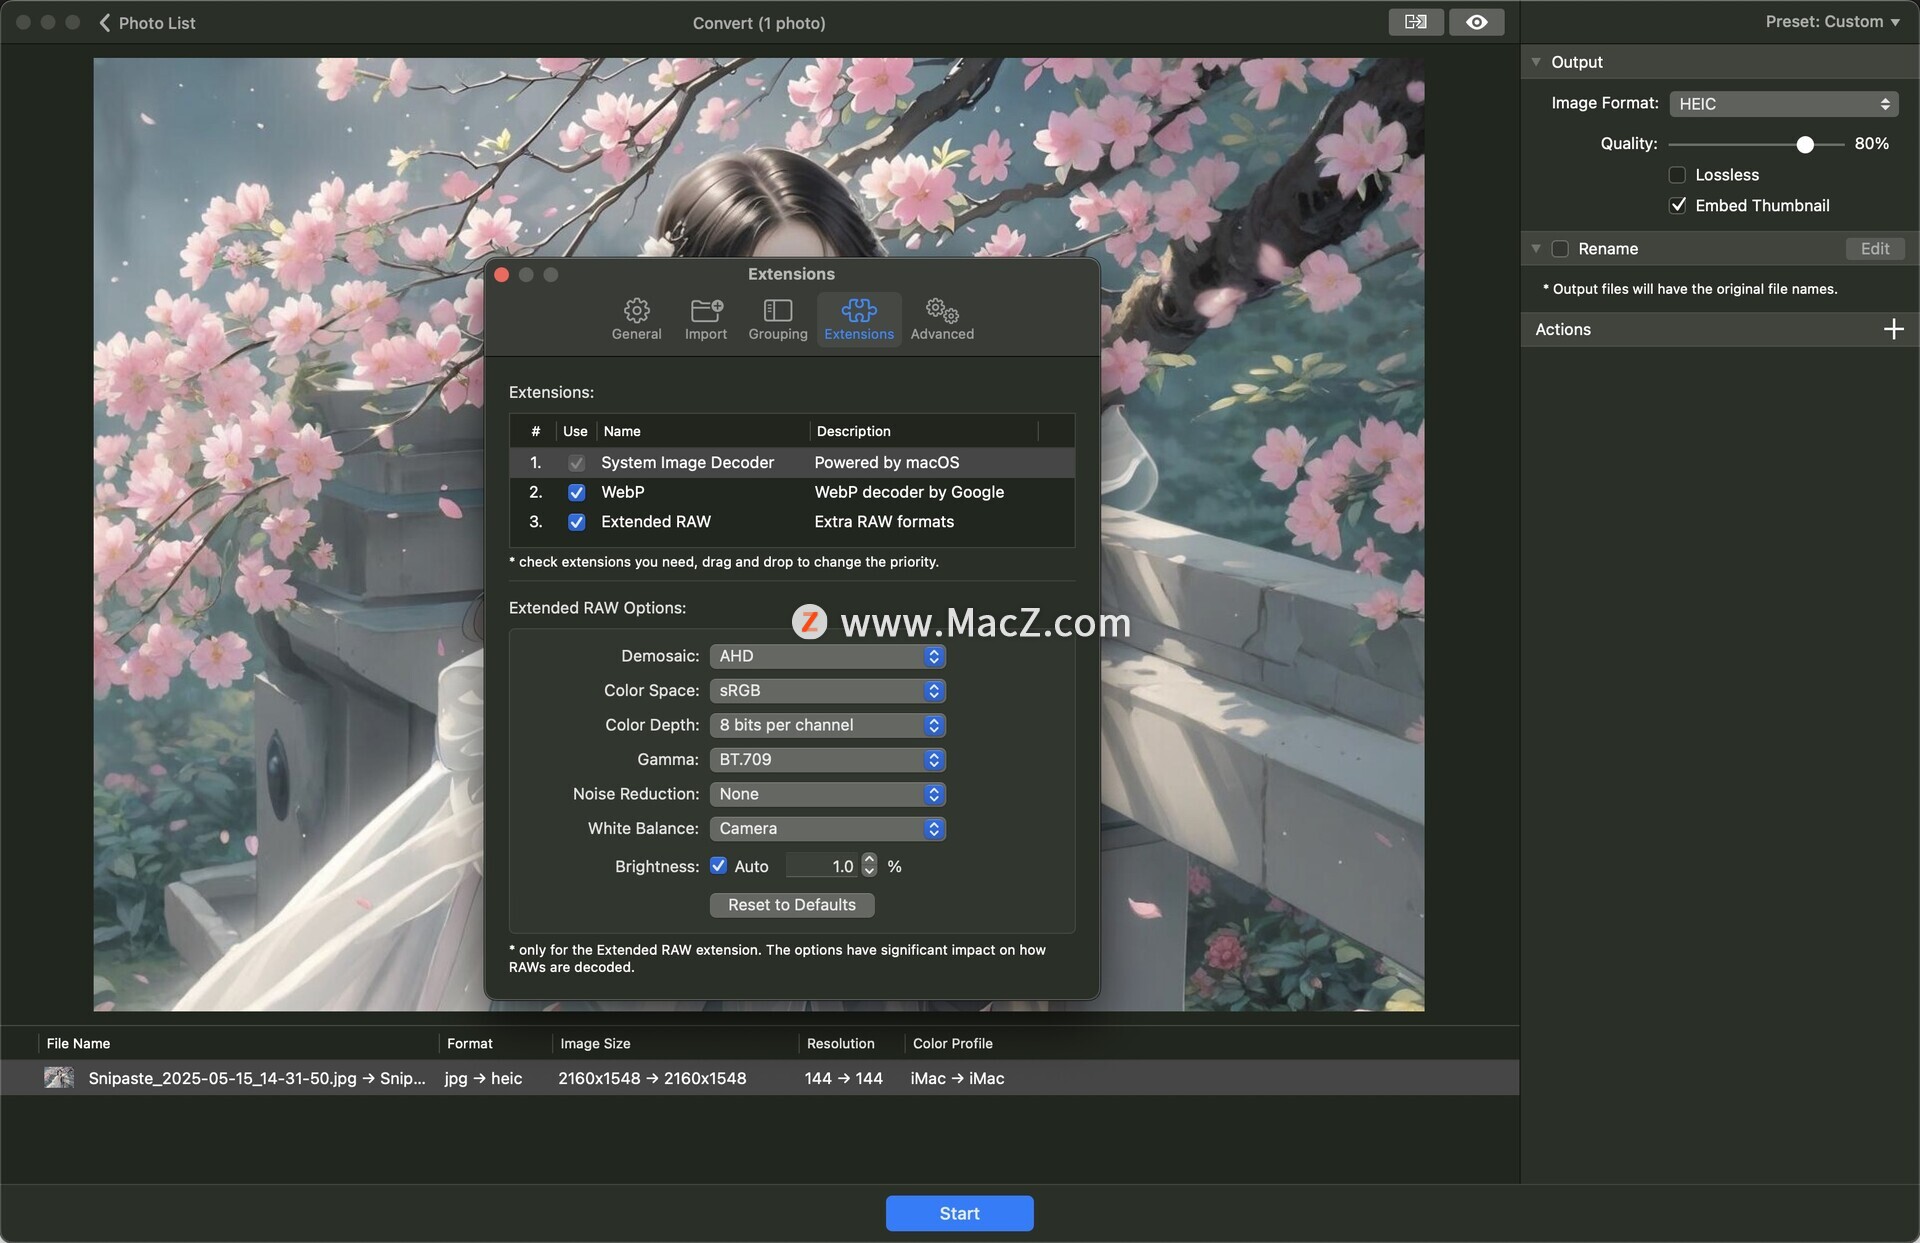Add a new action with plus icon
Viewport: 1920px width, 1243px height.
point(1893,330)
